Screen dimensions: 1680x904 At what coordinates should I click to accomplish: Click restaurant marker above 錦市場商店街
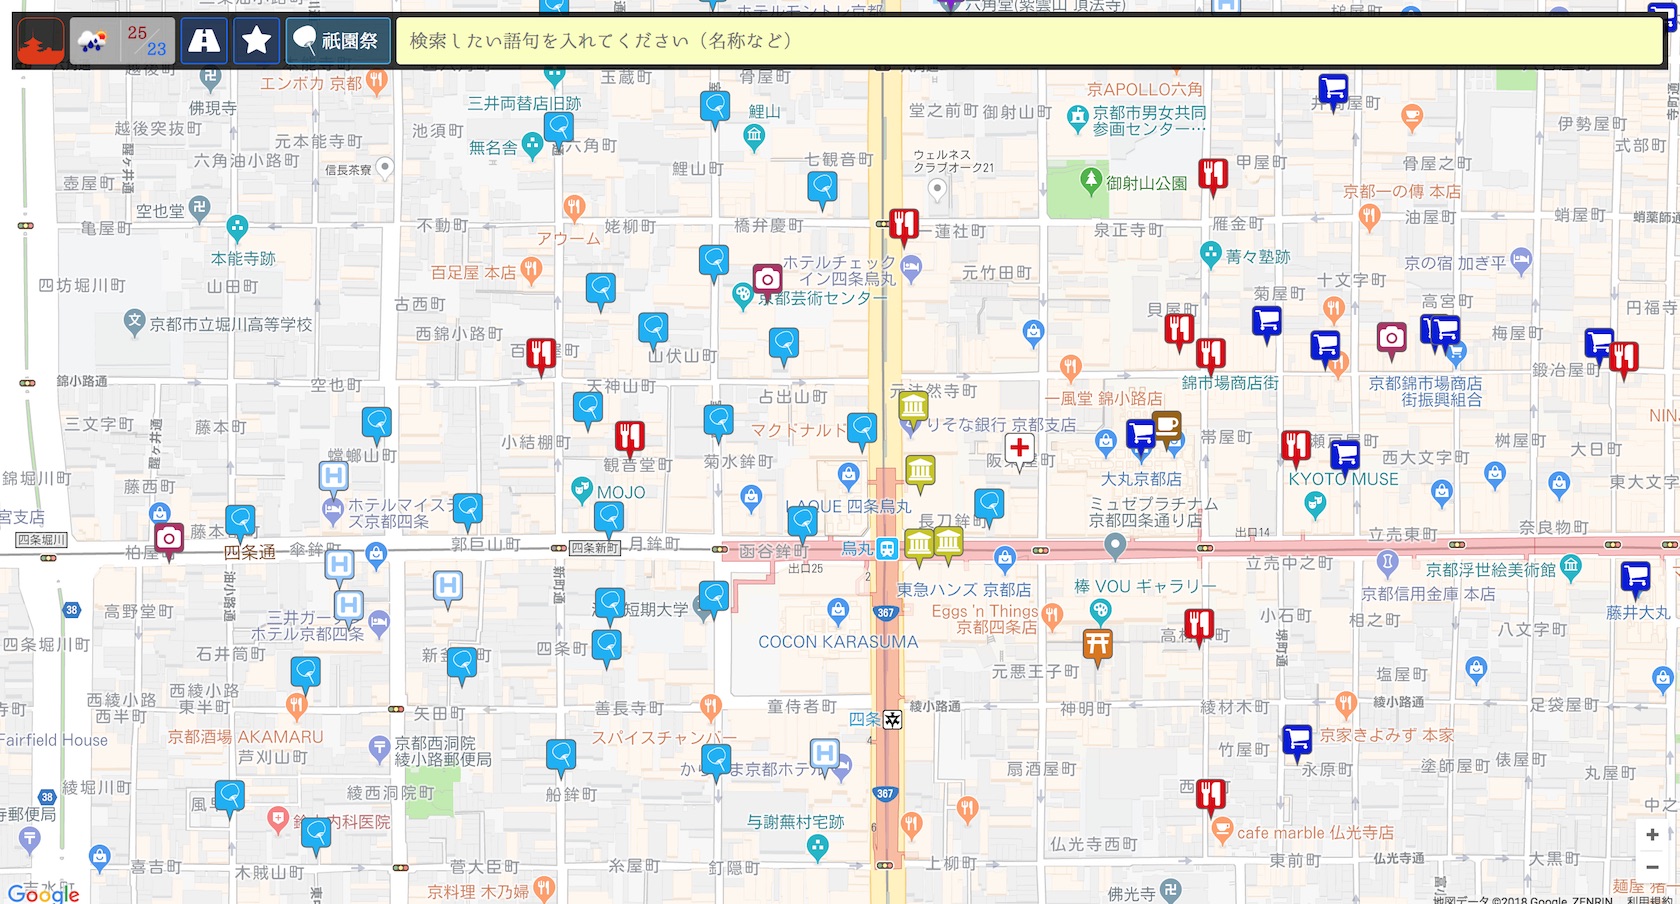click(x=1211, y=354)
